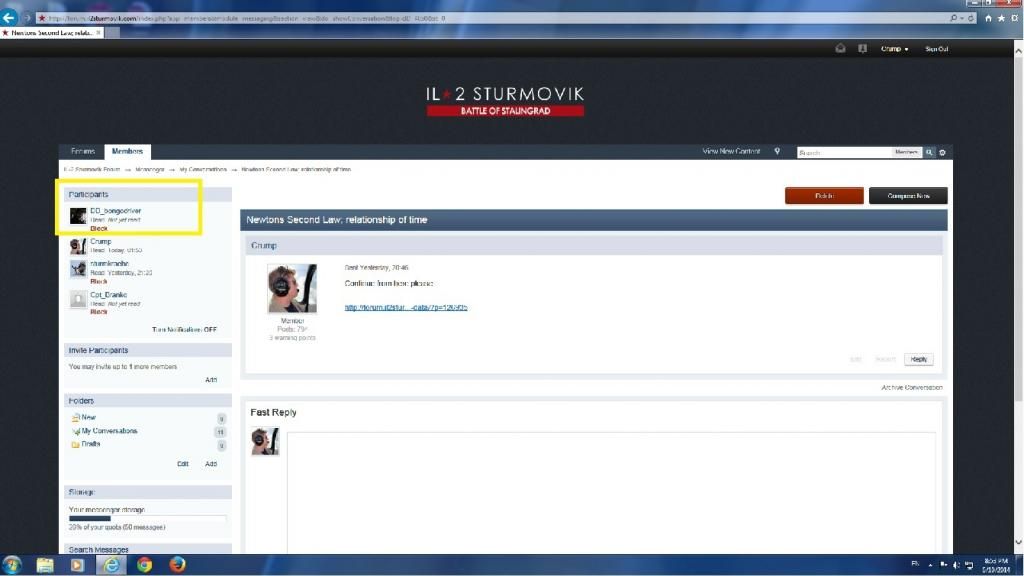Viewport: 1024px width, 576px height.
Task: Open the messenger envelope icon in header
Action: click(841, 48)
